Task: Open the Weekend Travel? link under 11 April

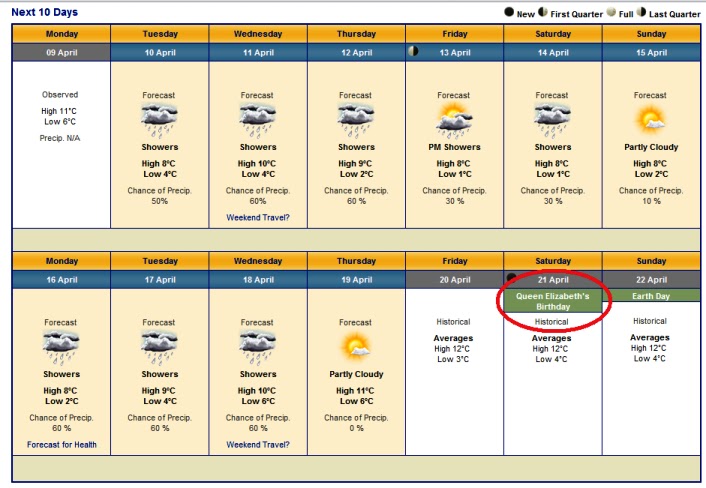Action: pos(258,217)
